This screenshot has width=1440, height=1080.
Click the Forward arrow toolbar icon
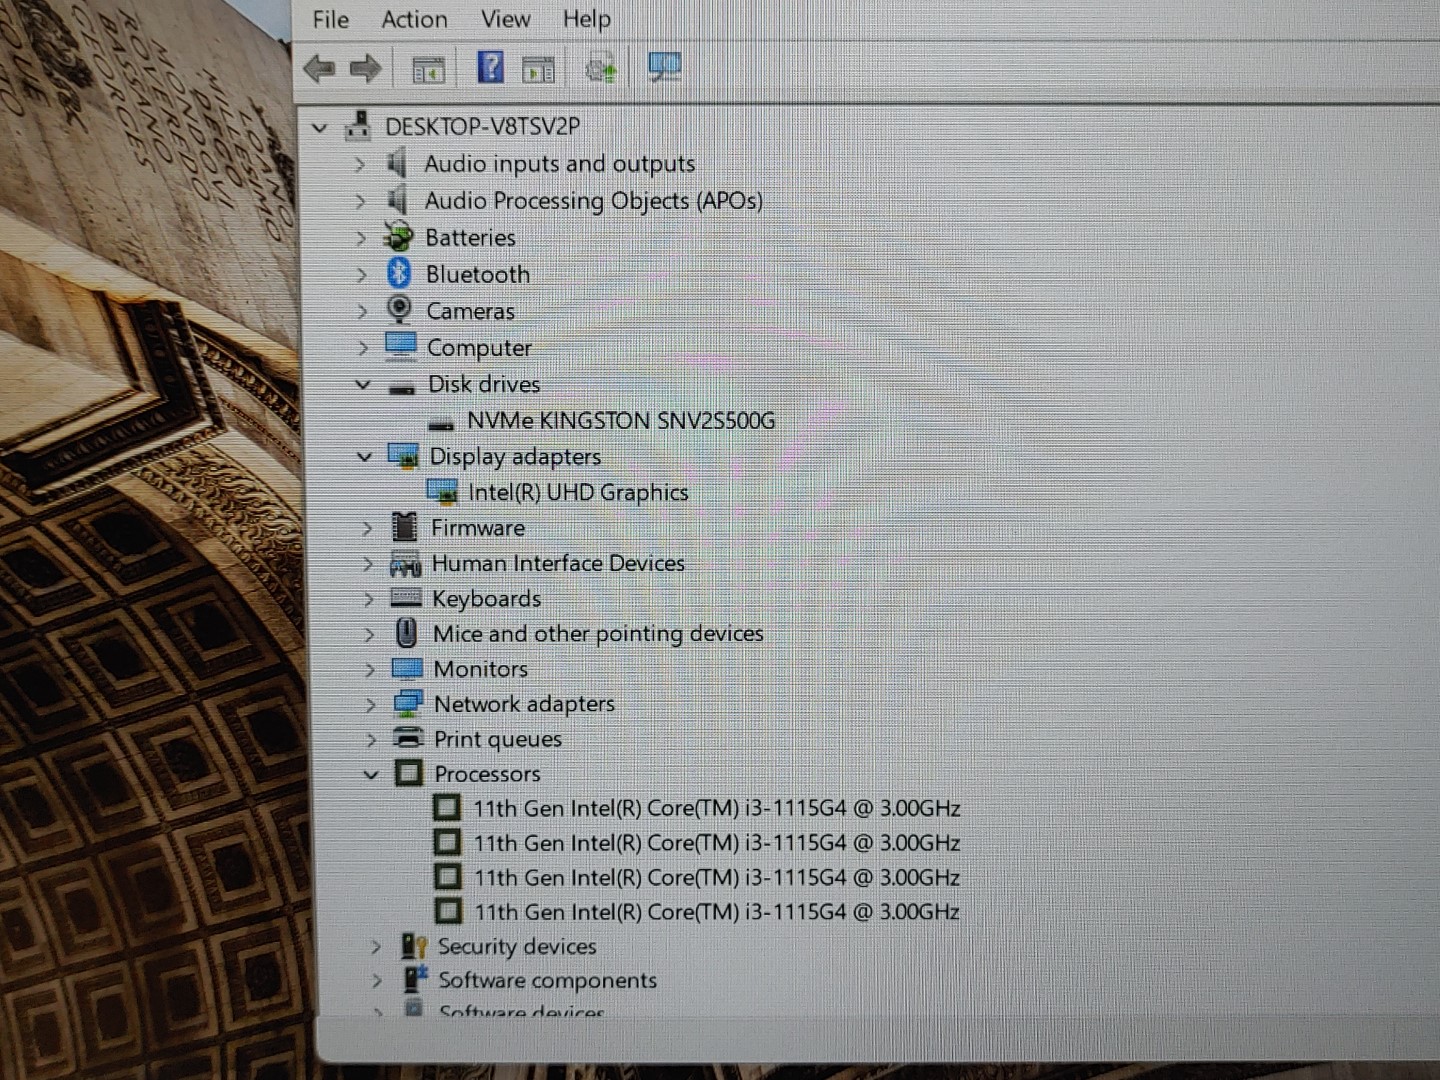click(x=365, y=69)
